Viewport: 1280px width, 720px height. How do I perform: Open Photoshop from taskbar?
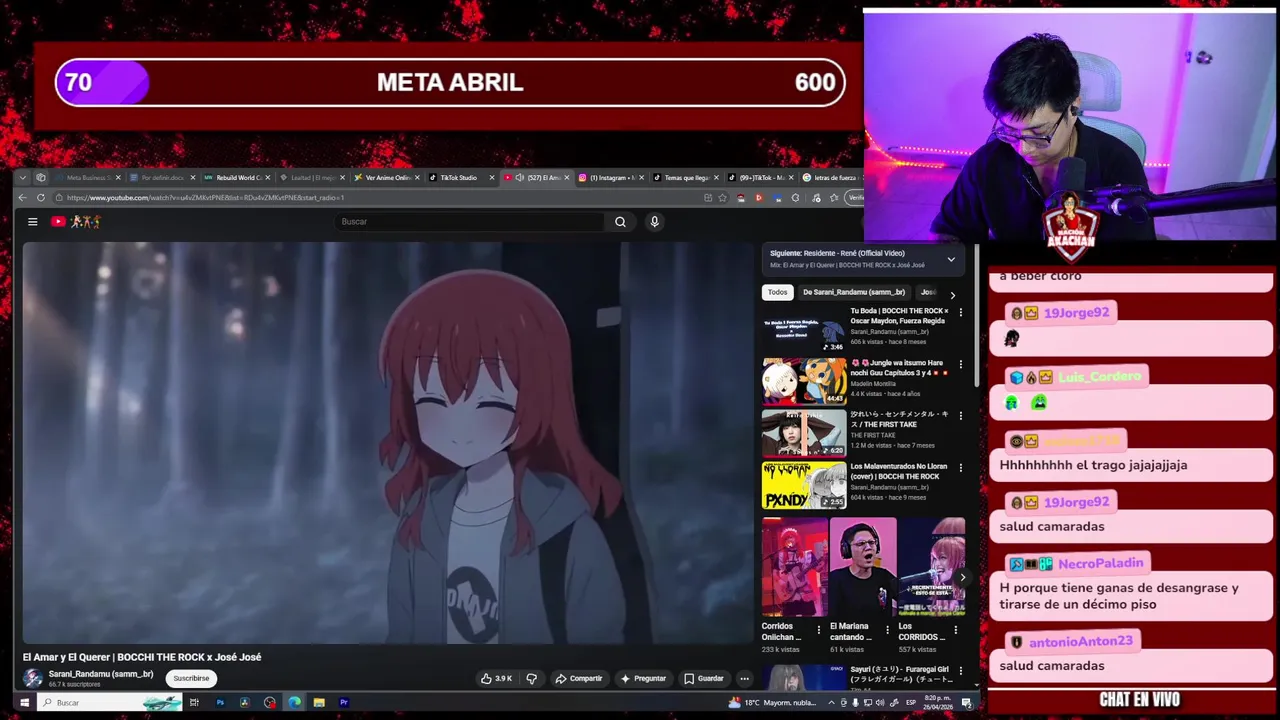pyautogui.click(x=220, y=703)
